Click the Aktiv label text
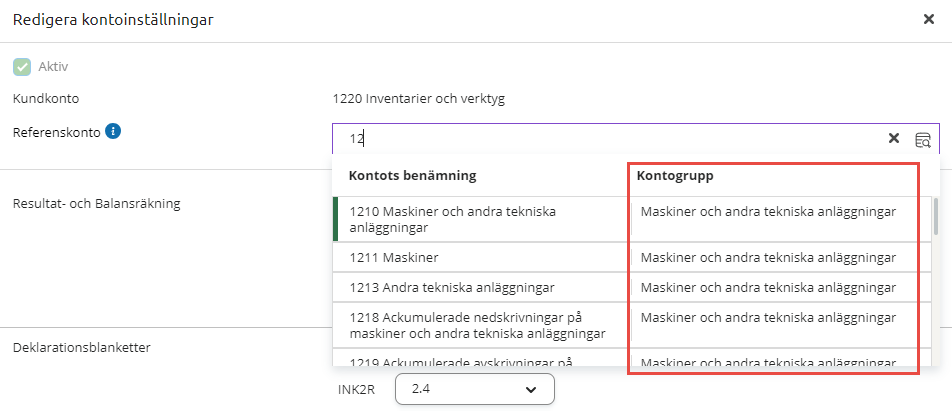The height and width of the screenshot is (411, 952). 52,67
